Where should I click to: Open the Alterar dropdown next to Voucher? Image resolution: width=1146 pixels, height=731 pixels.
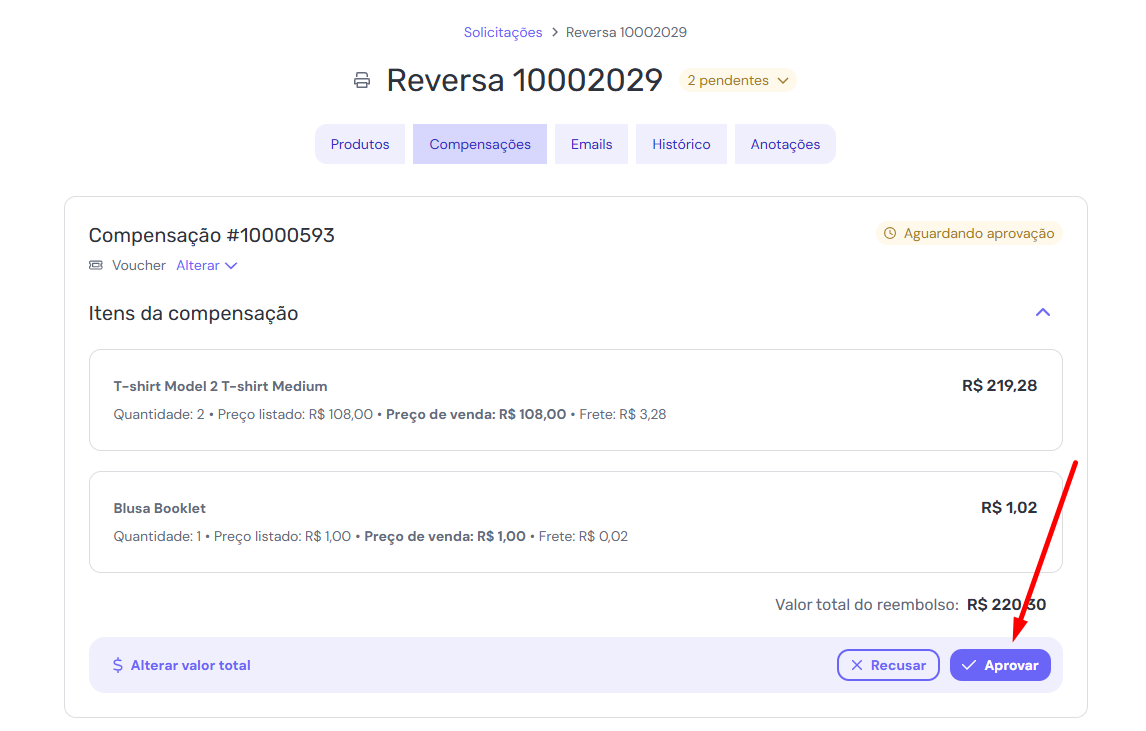click(206, 266)
